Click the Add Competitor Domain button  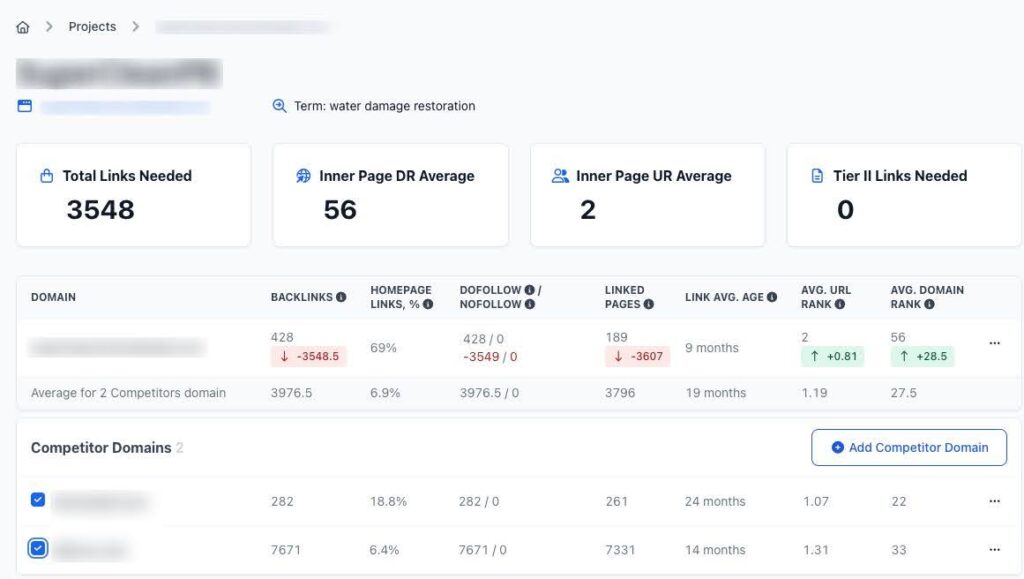908,448
